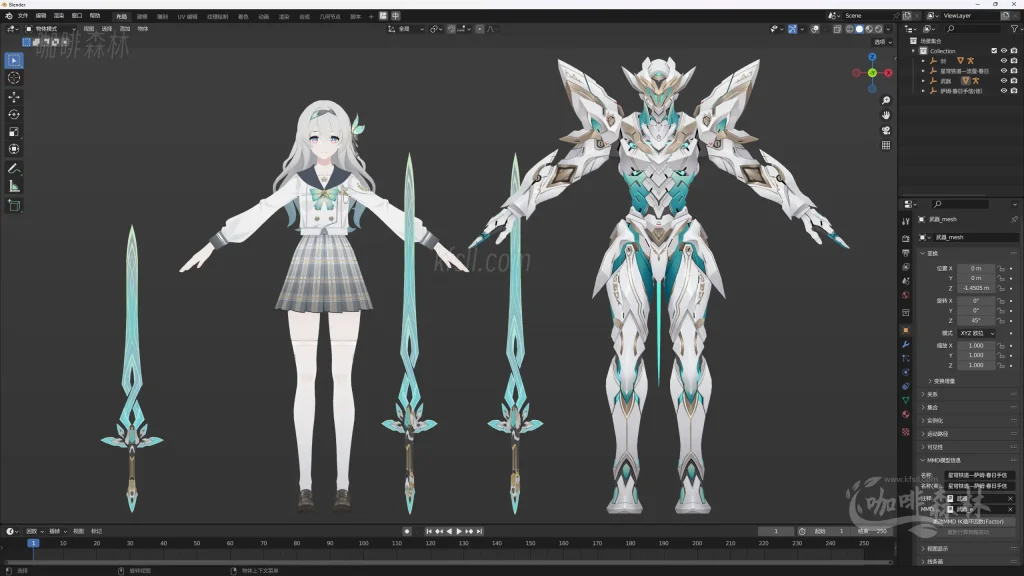The height and width of the screenshot is (576, 1024).
Task: Click the Location Z value field
Action: point(976,288)
